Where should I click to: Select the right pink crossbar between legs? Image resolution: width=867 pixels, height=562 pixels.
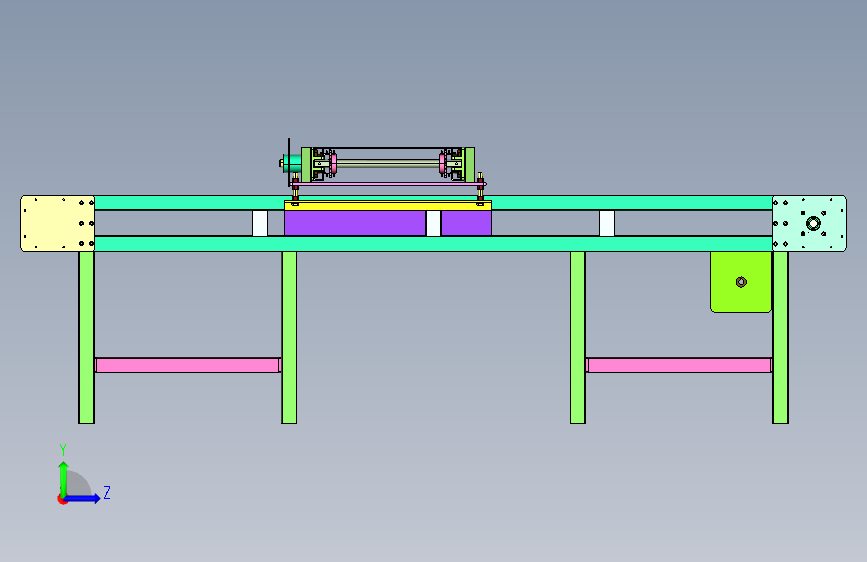pos(679,365)
